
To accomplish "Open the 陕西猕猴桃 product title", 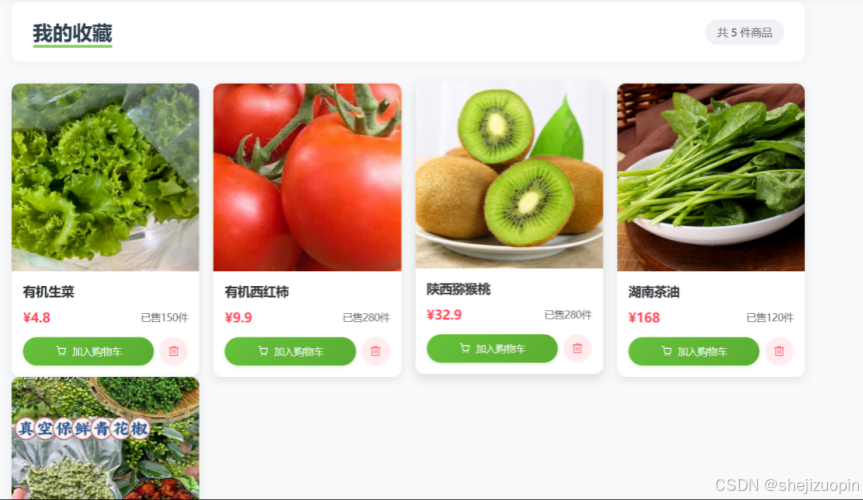I will point(458,289).
